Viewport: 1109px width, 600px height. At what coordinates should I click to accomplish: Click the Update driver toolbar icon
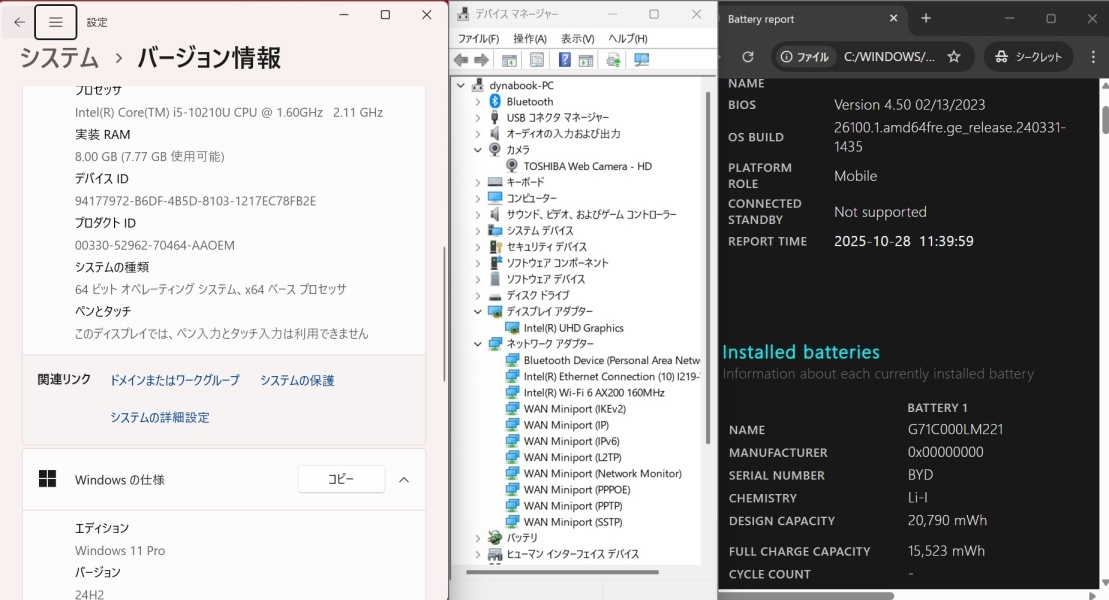pyautogui.click(x=614, y=57)
